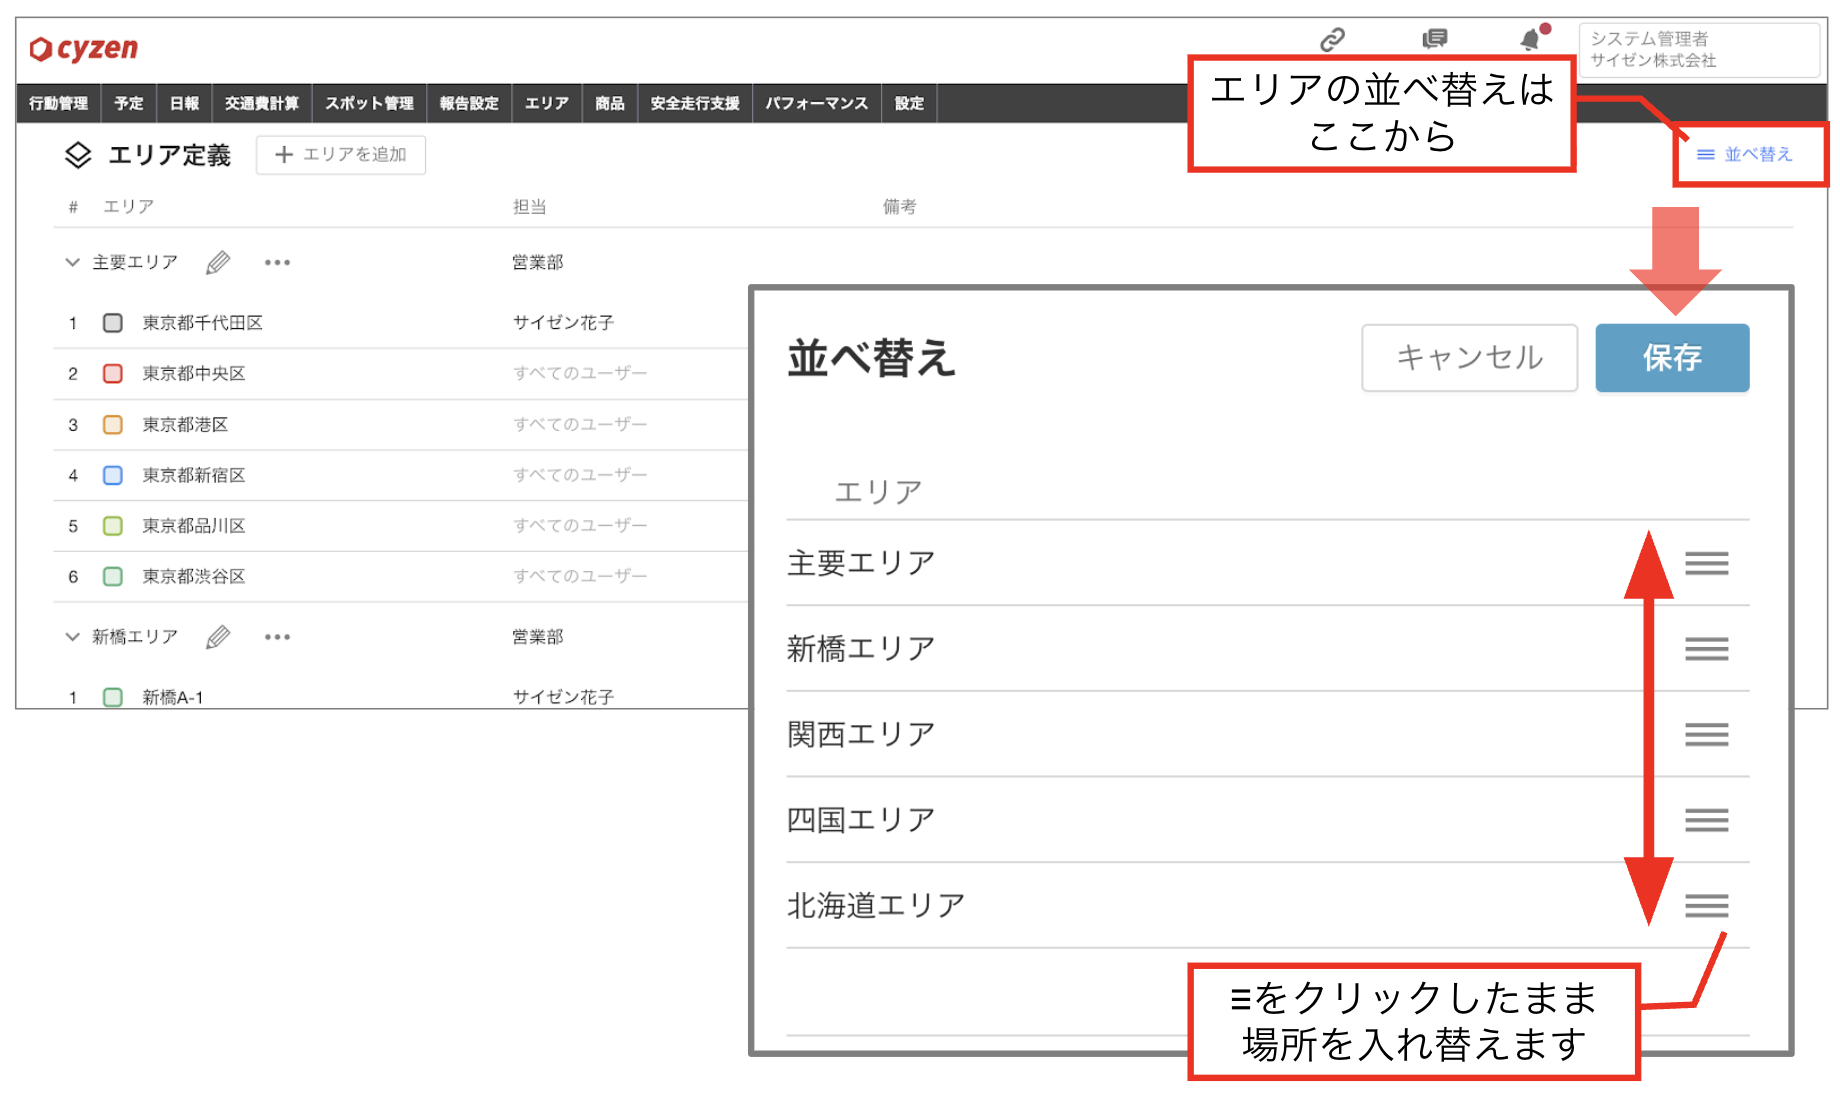Viewport: 1840px width, 1098px height.
Task: Select the 東京都千代田区 row name
Action: click(x=202, y=323)
